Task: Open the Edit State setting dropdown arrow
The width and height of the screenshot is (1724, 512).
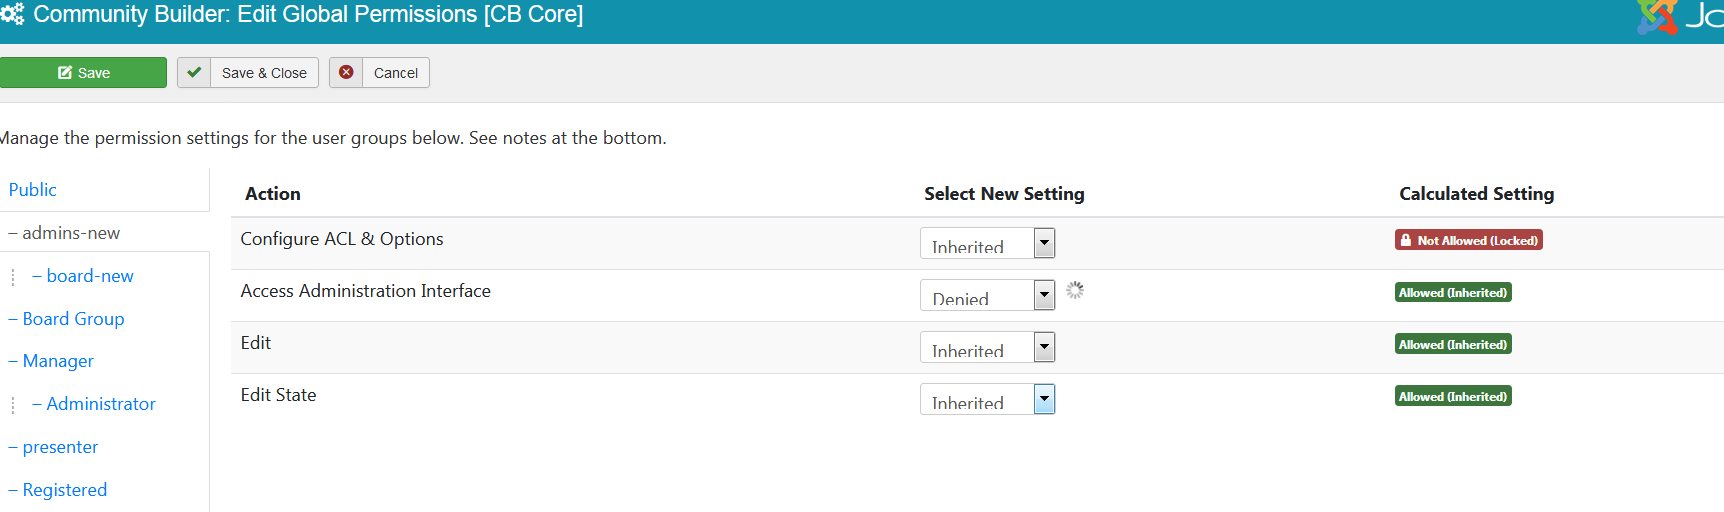Action: coord(1044,399)
